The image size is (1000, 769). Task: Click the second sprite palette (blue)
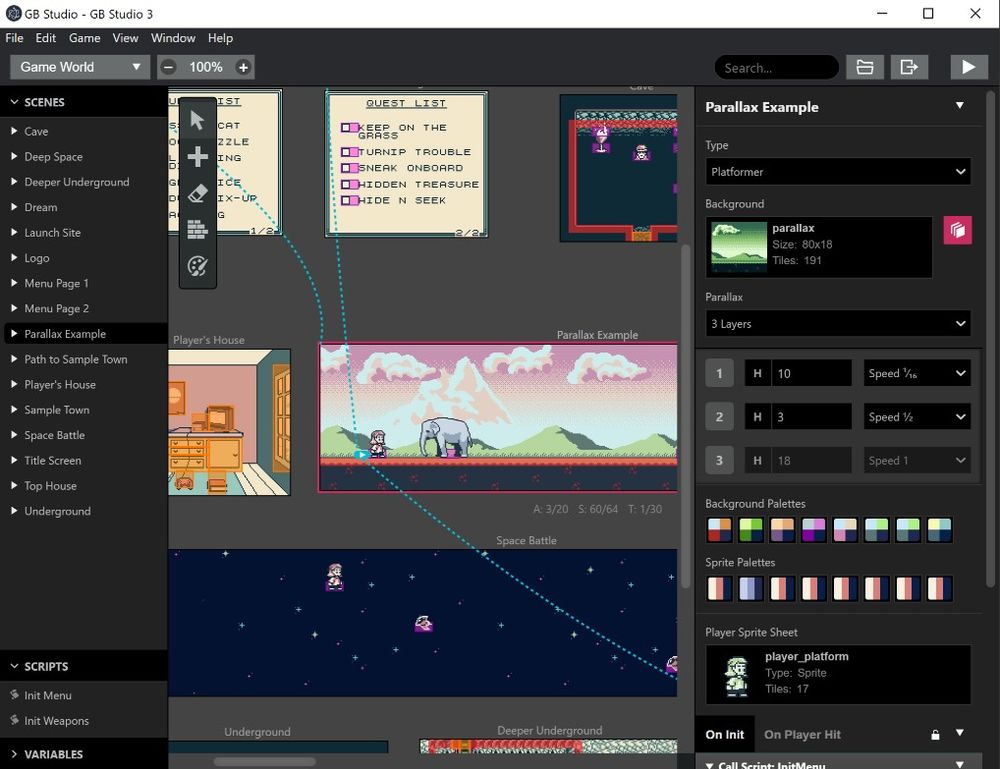tap(751, 589)
